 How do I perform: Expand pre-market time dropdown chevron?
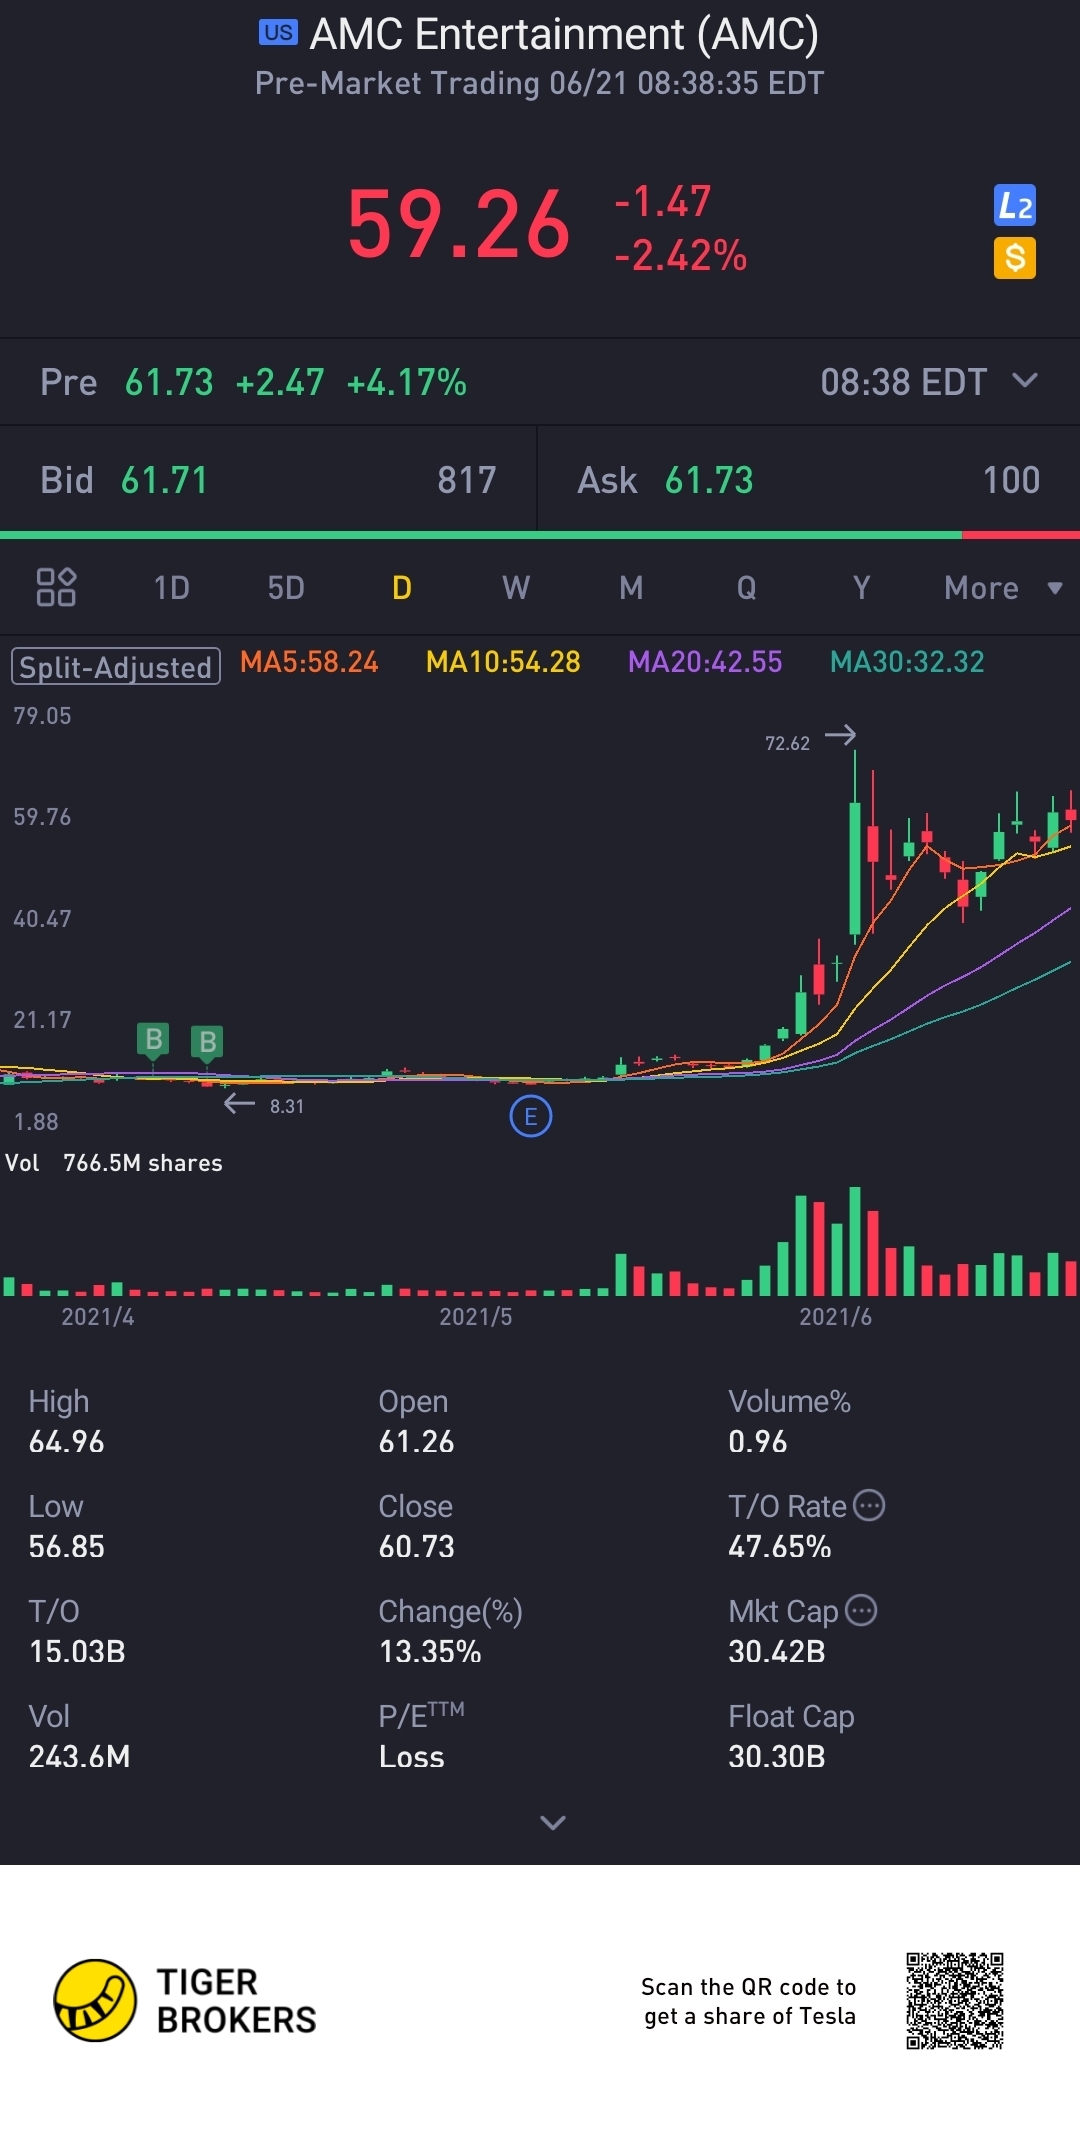(1025, 380)
